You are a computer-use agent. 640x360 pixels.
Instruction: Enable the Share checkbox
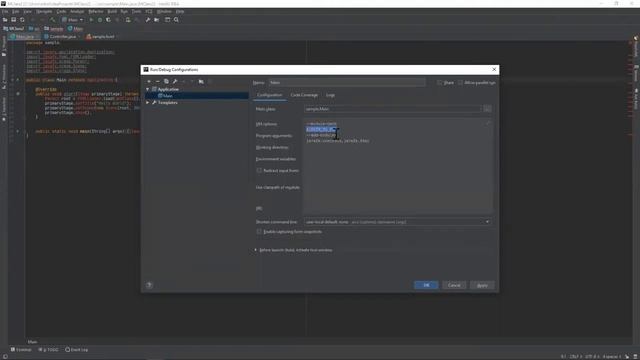coord(440,82)
